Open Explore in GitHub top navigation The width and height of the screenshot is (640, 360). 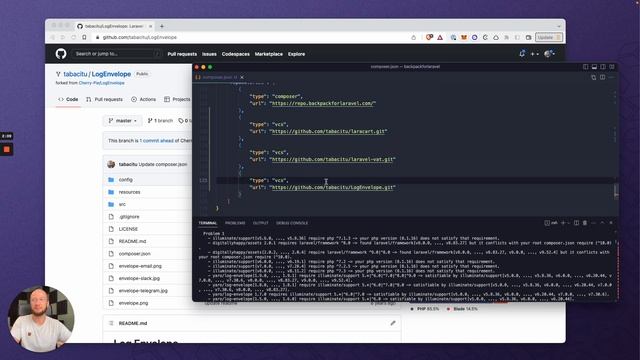[x=296, y=54]
